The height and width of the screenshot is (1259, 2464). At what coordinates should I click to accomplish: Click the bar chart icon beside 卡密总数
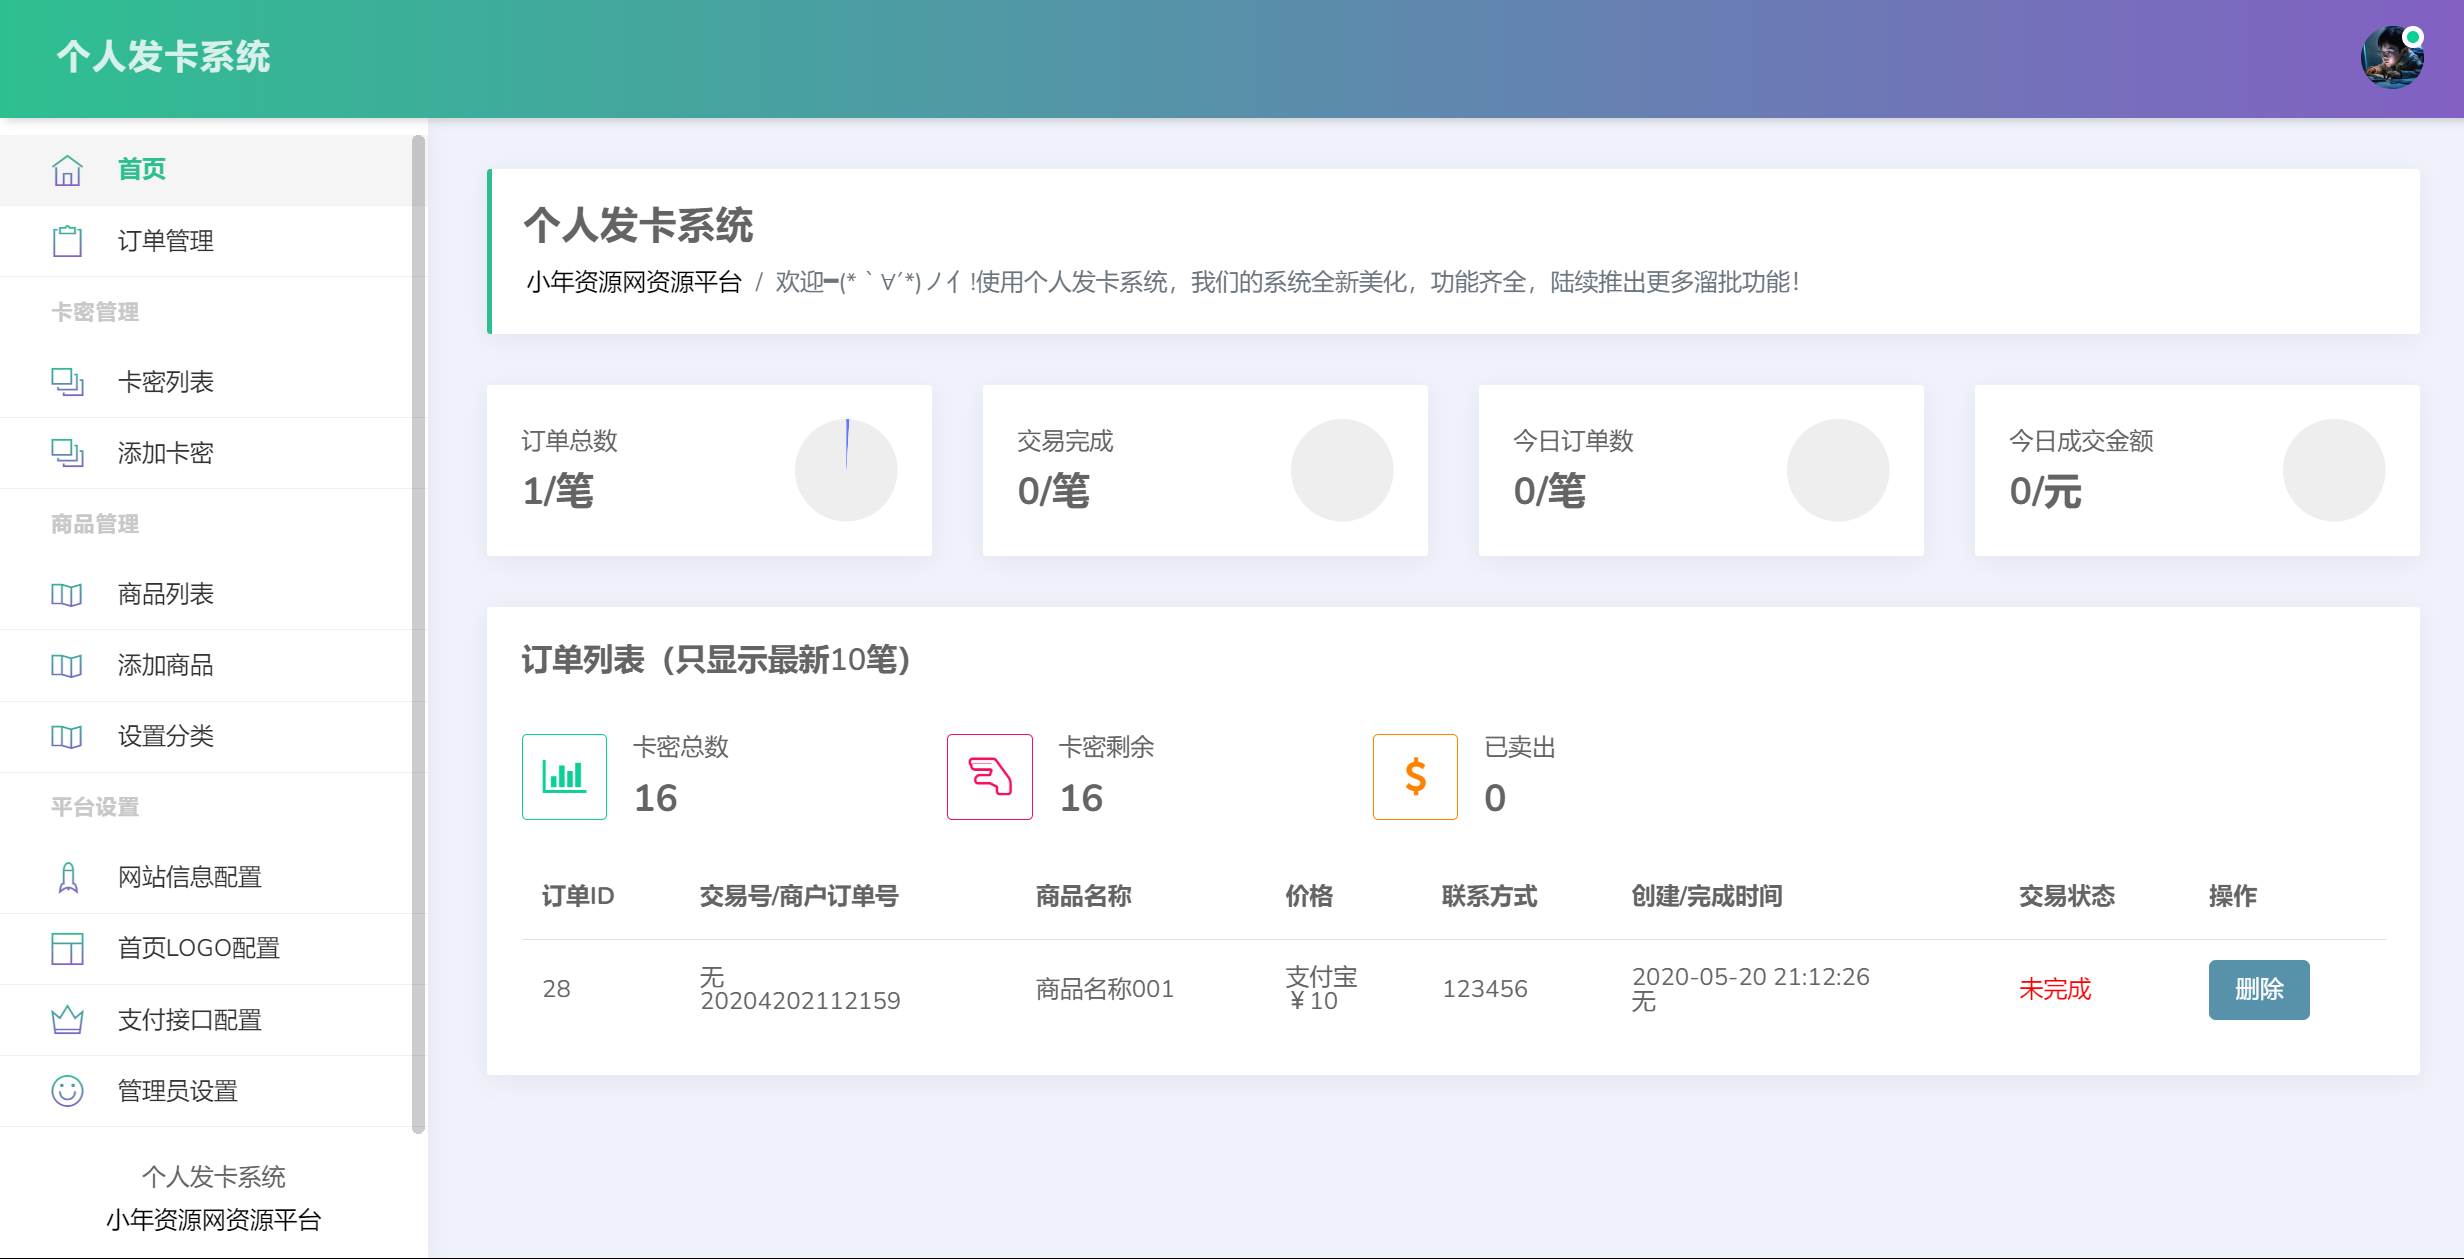tap(564, 776)
